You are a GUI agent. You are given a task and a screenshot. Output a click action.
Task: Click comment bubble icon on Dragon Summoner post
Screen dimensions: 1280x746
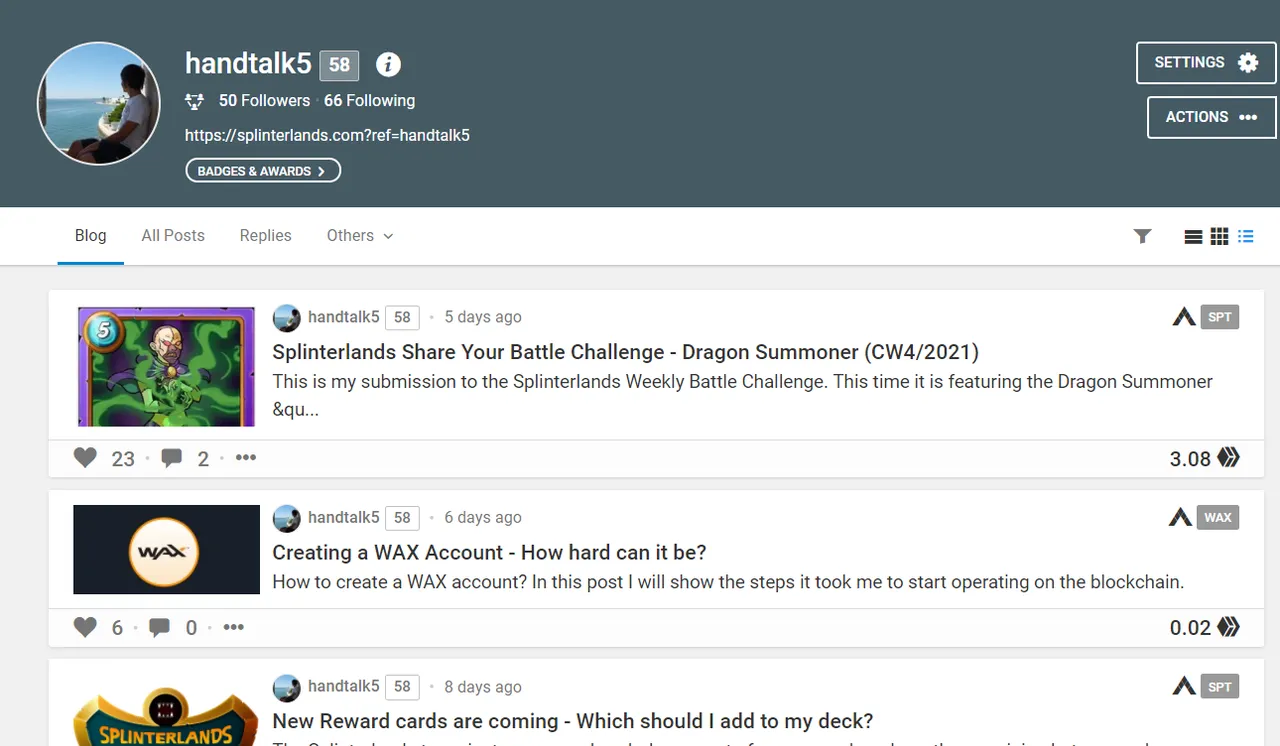tap(172, 458)
